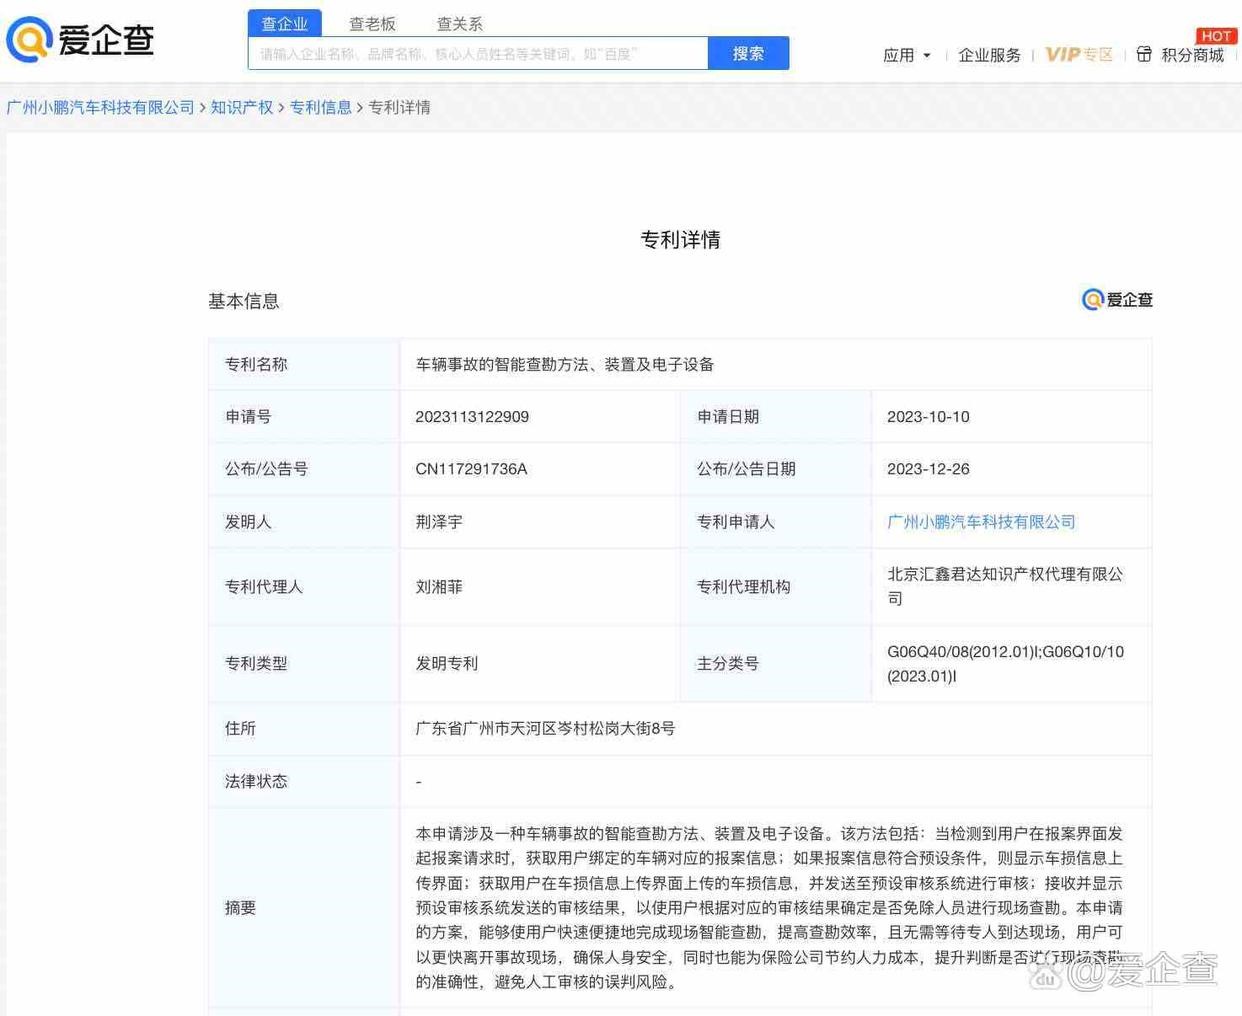
Task: Click the 专利名称 label cell
Action: point(304,365)
